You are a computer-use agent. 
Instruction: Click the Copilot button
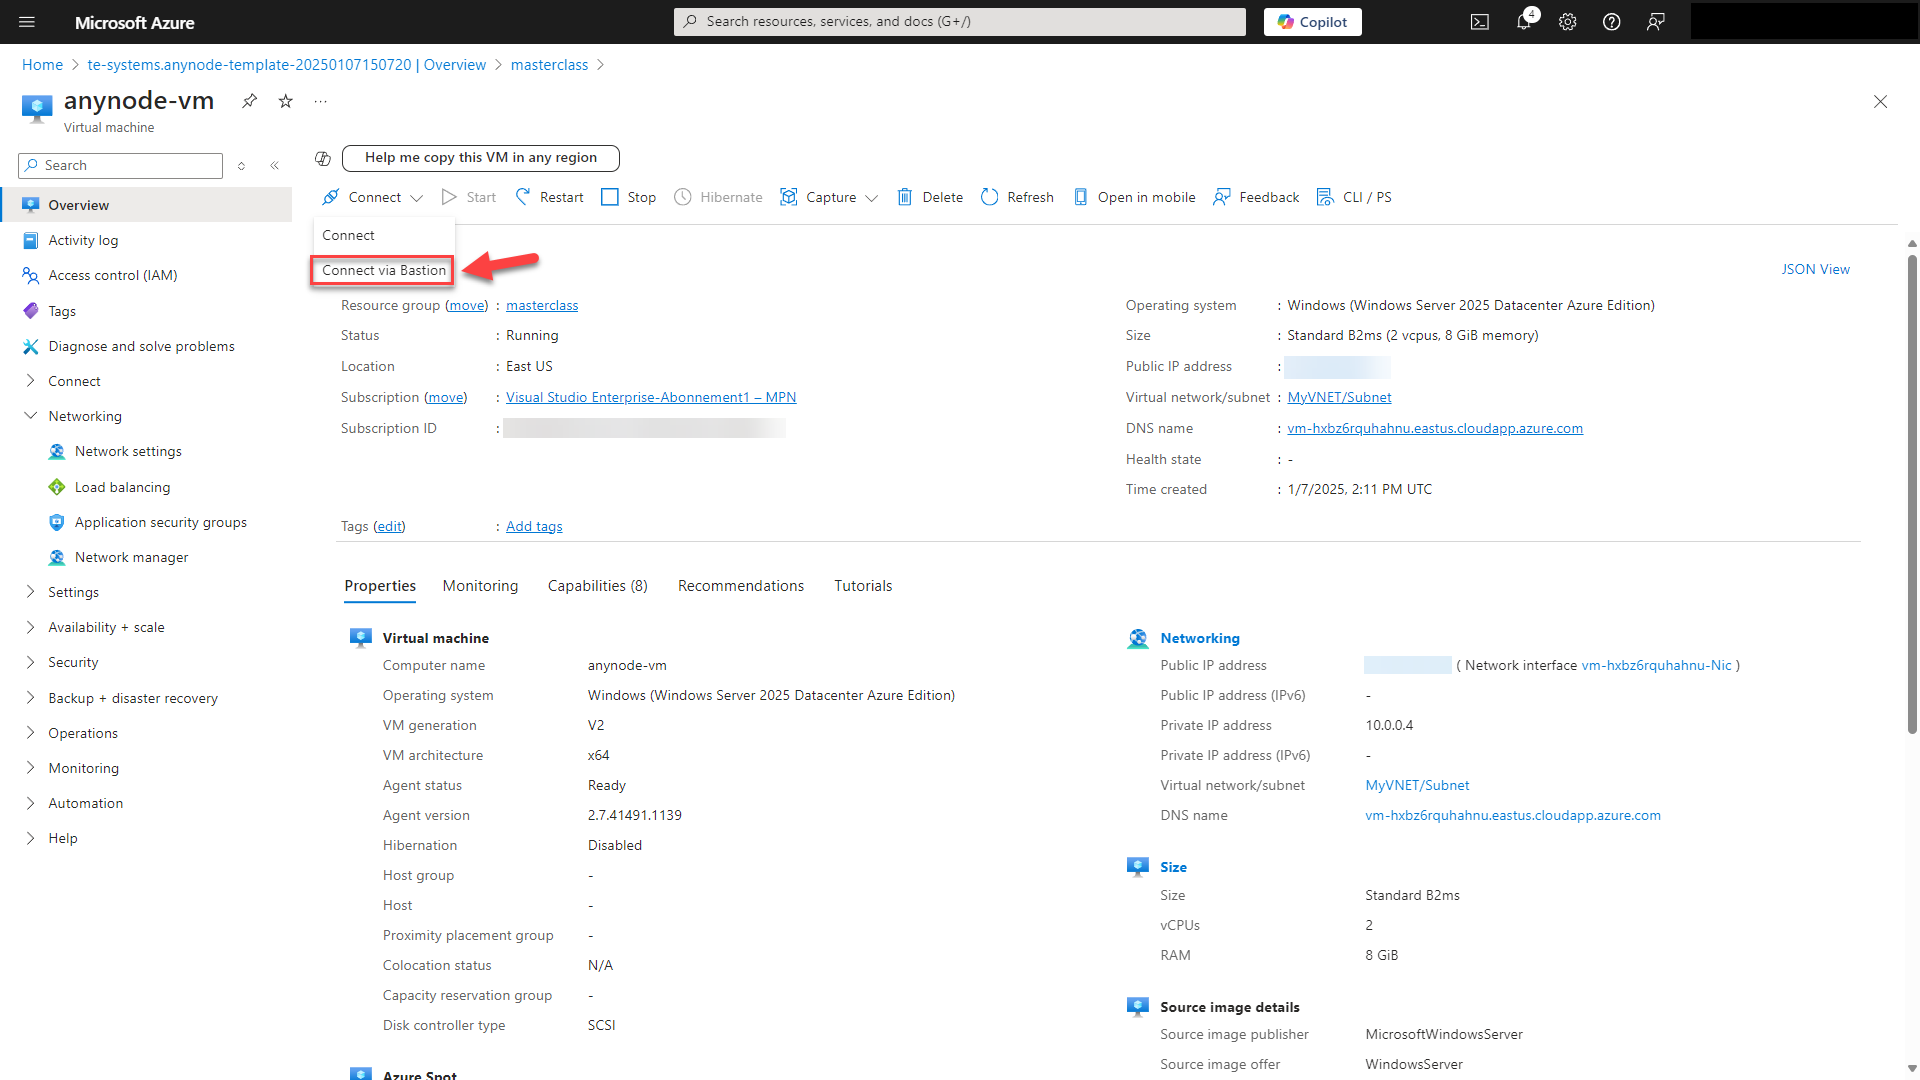click(1313, 22)
